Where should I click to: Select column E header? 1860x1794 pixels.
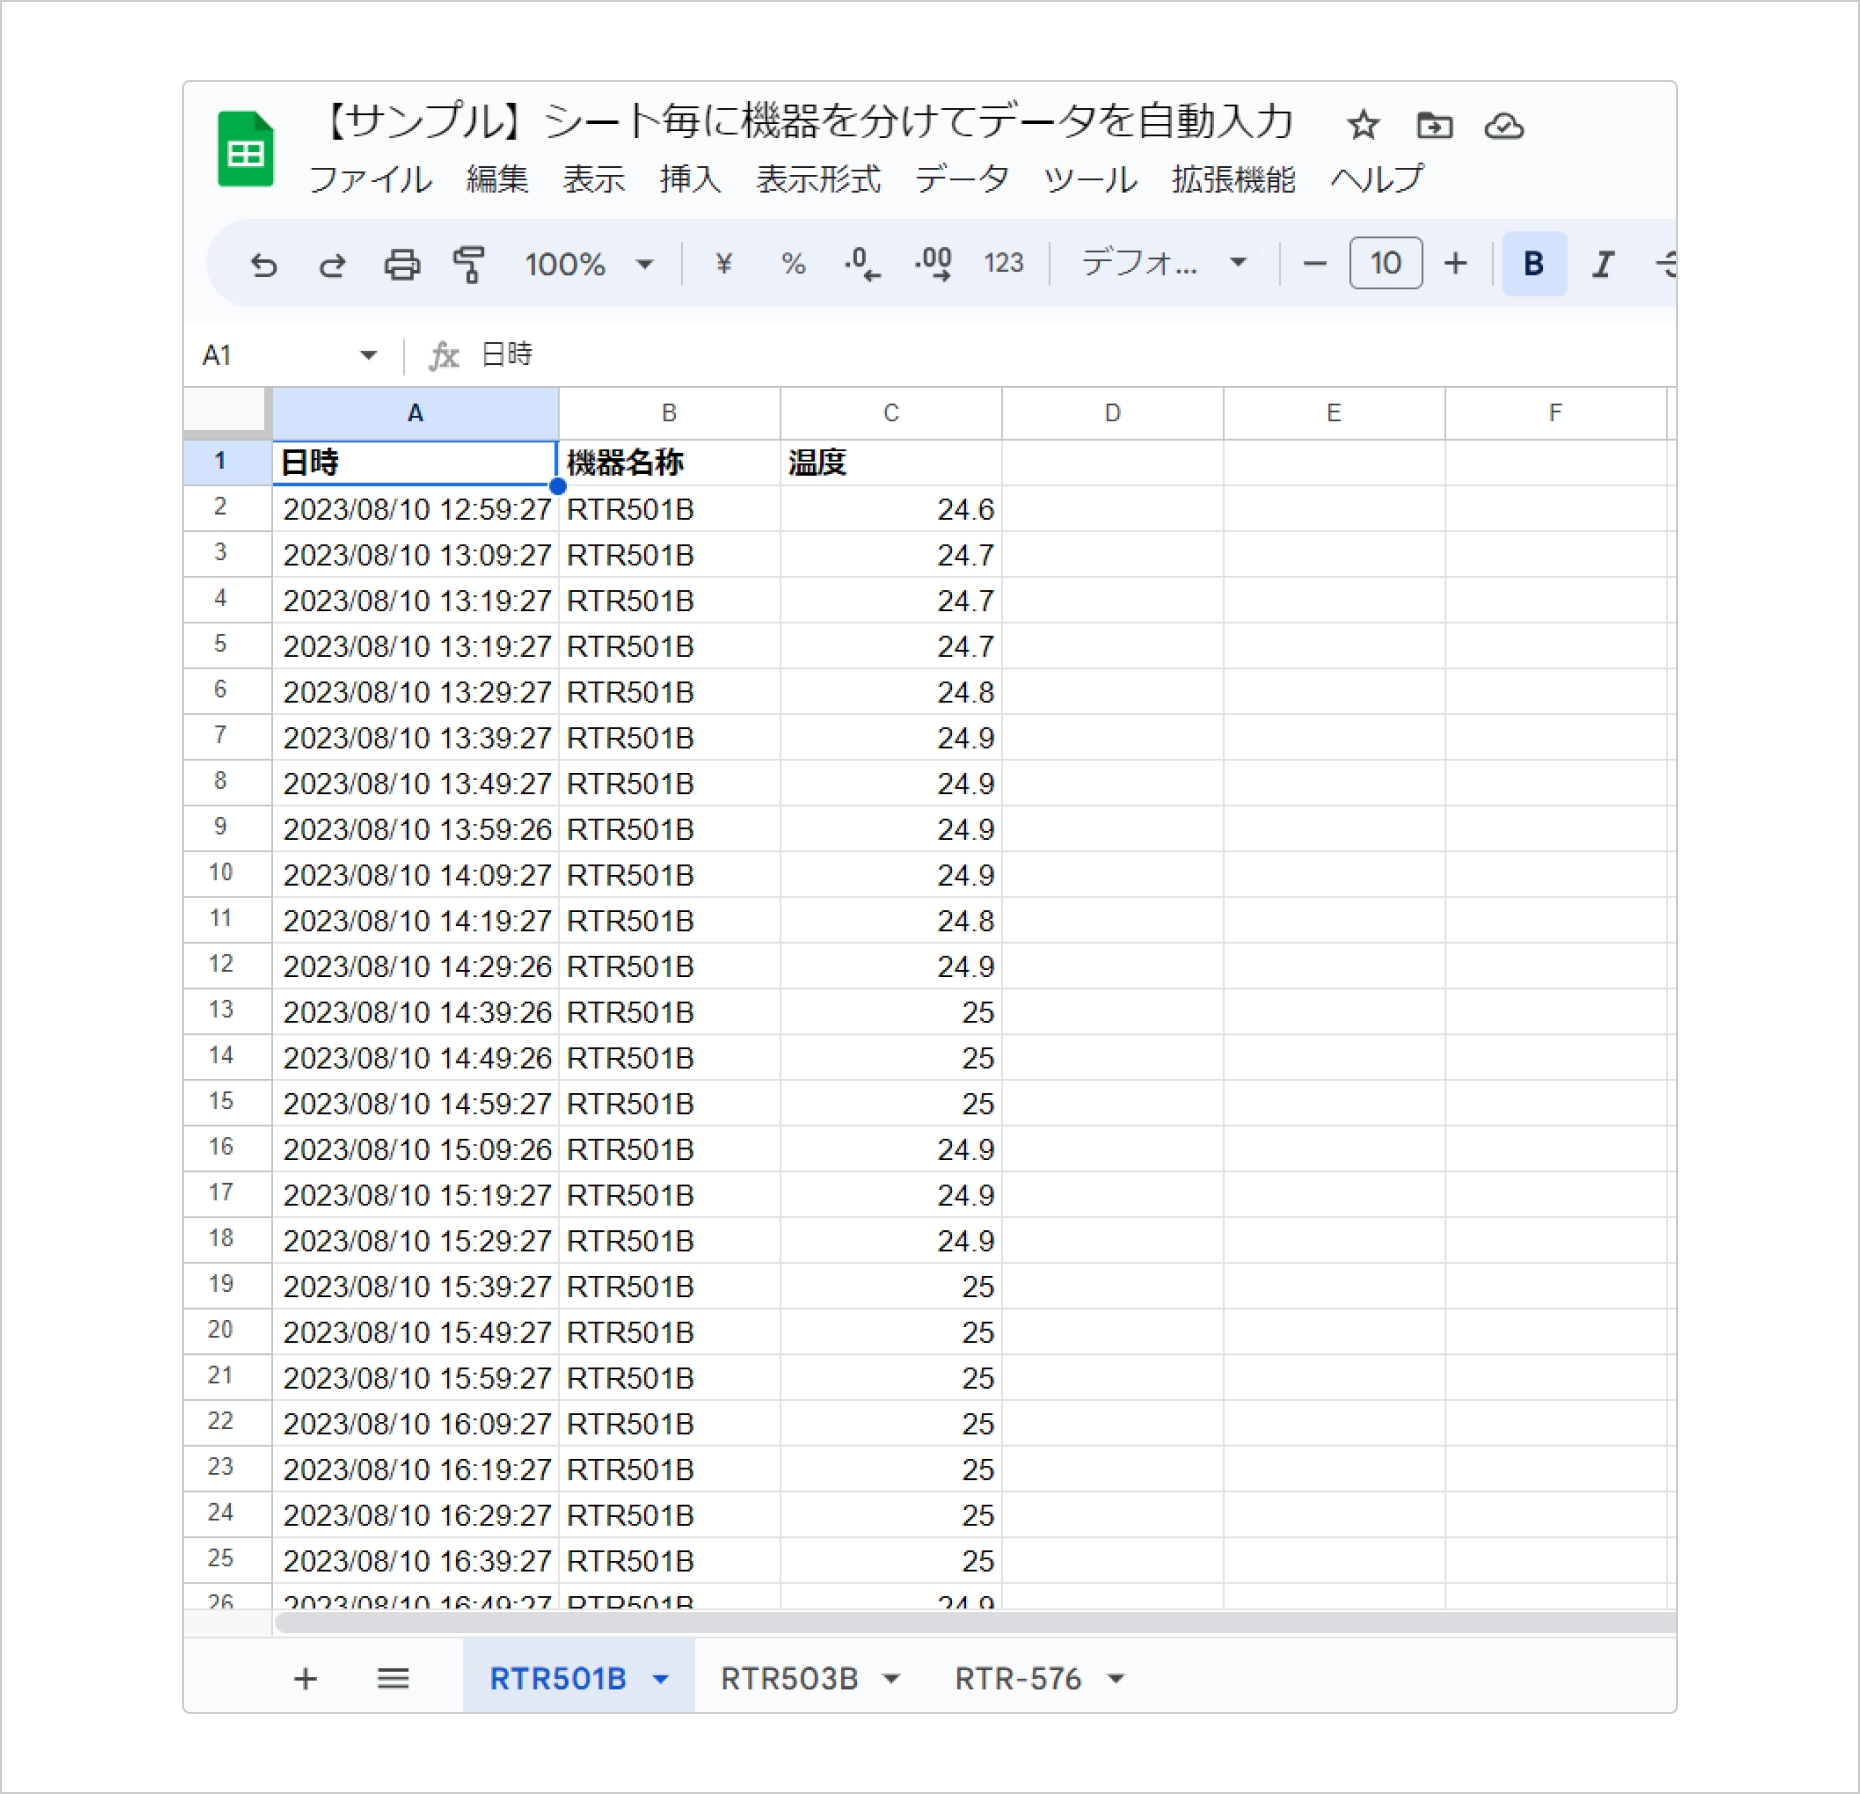click(x=1334, y=413)
